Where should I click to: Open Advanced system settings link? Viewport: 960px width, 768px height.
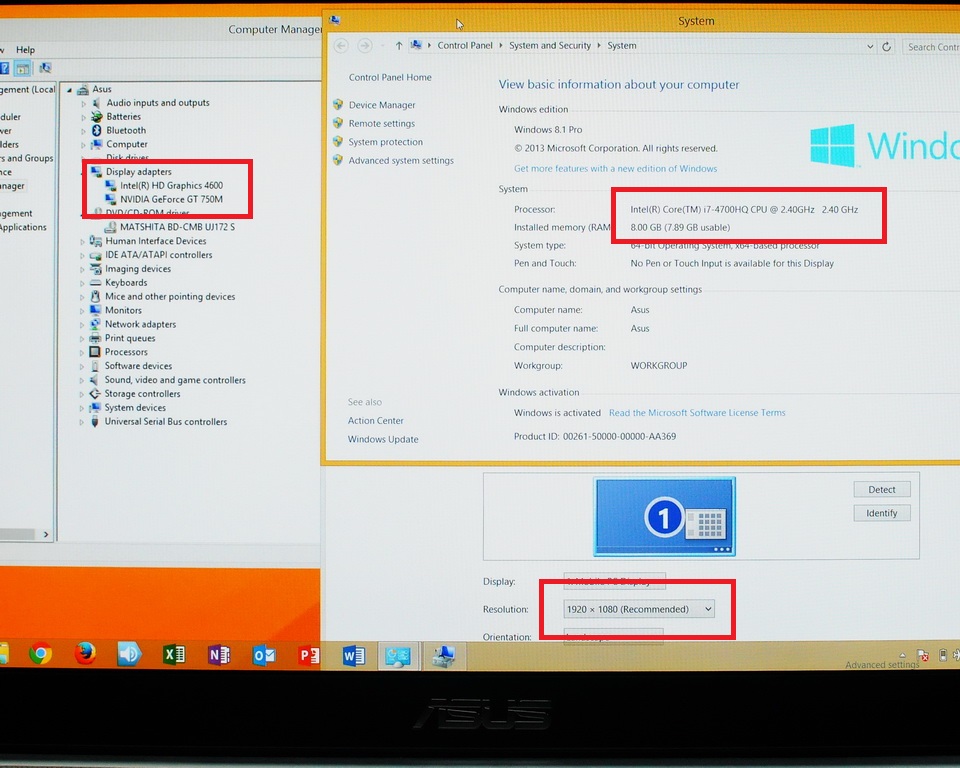click(x=401, y=160)
